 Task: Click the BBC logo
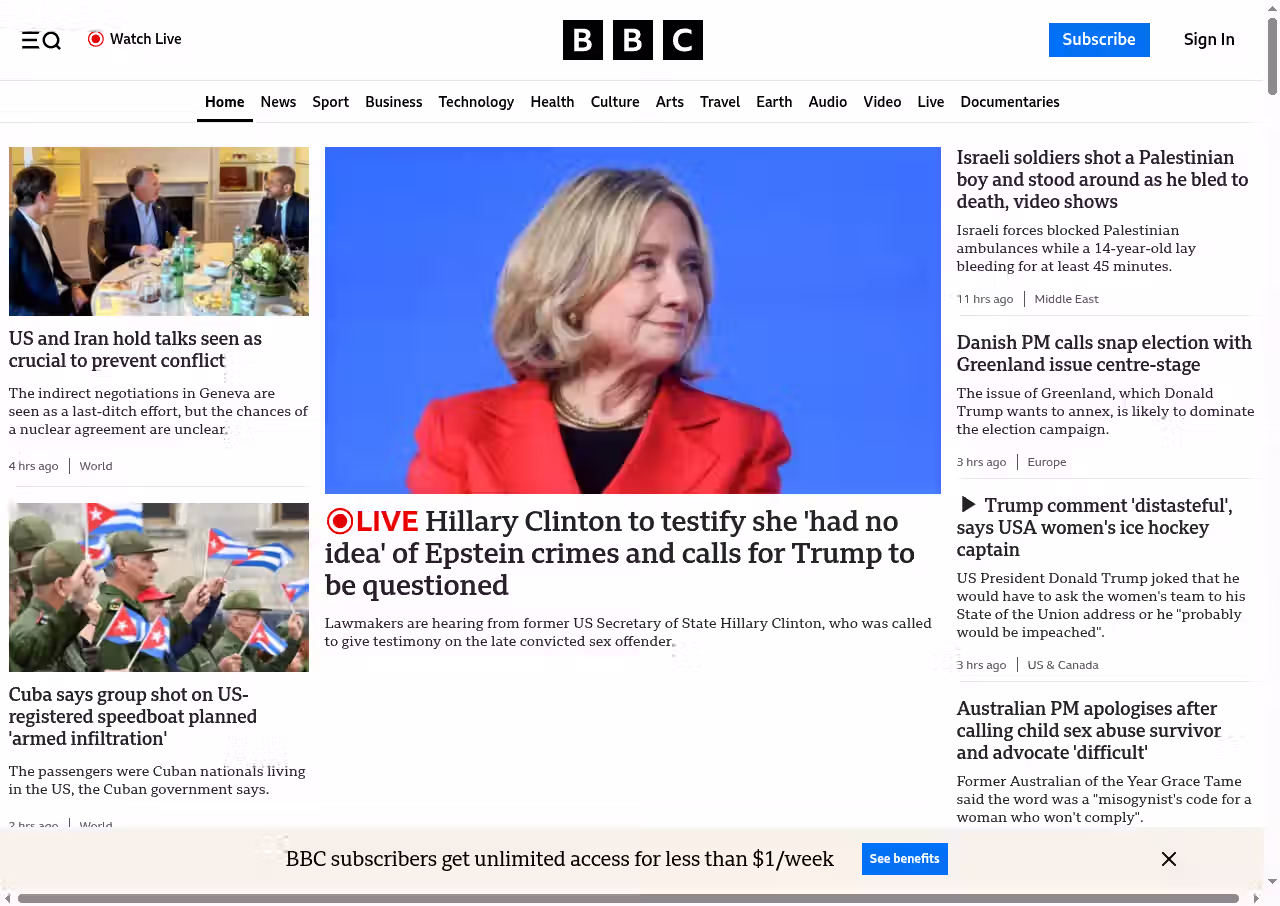(632, 40)
